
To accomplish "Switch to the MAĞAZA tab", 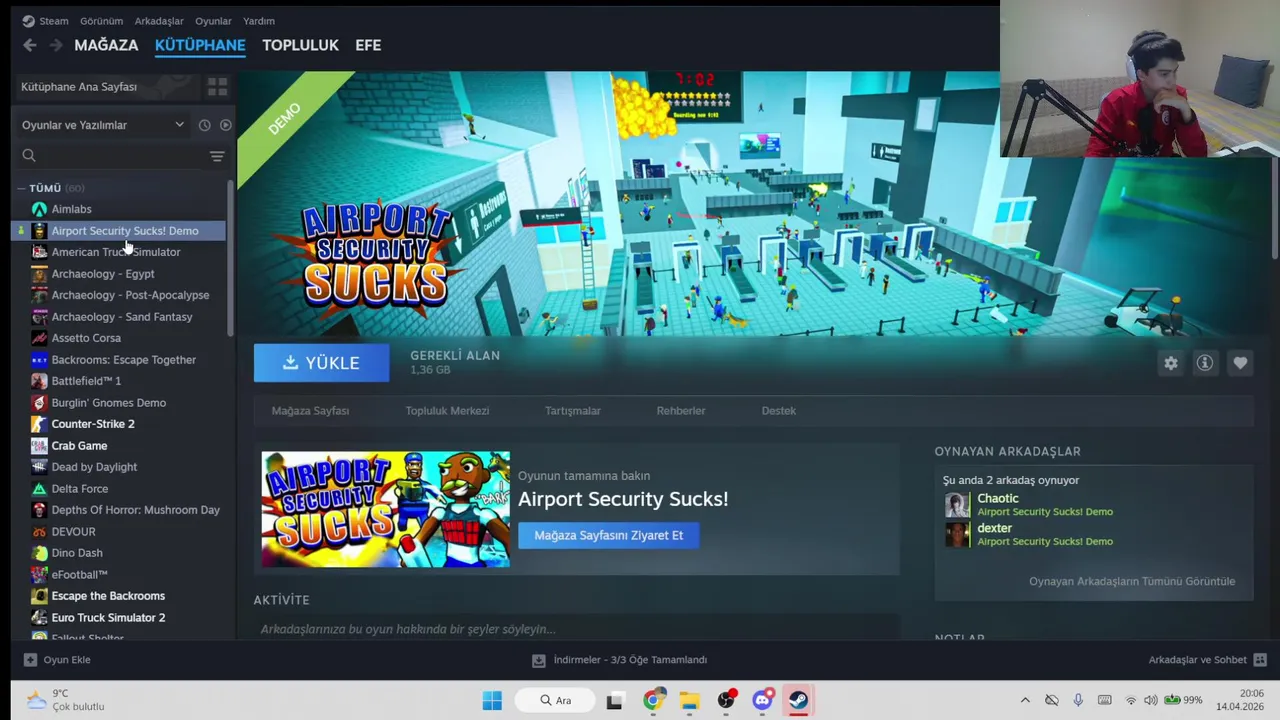I will click(106, 45).
